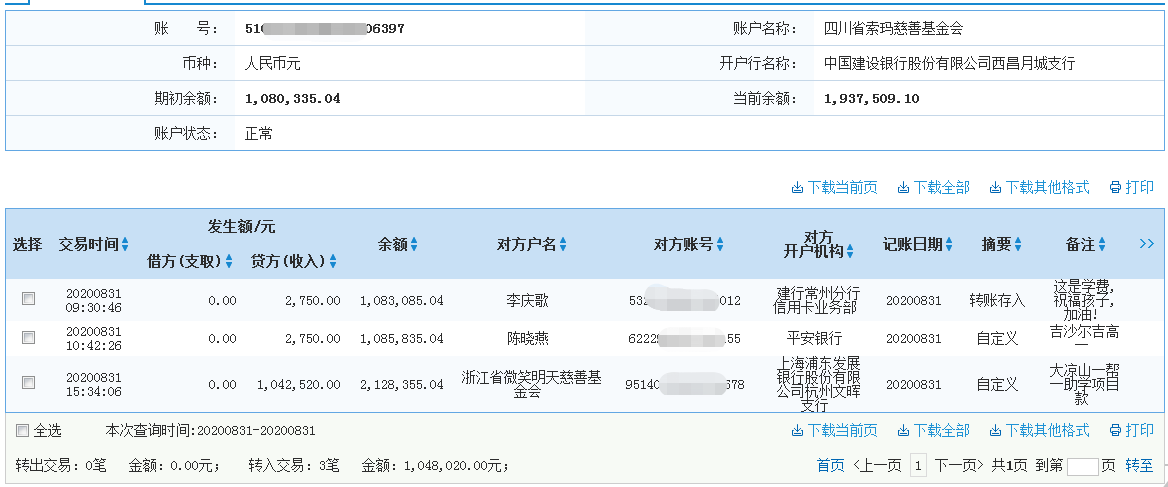Sort by 对方账号 column arrows
Viewport: 1168px width, 487px height.
point(720,245)
